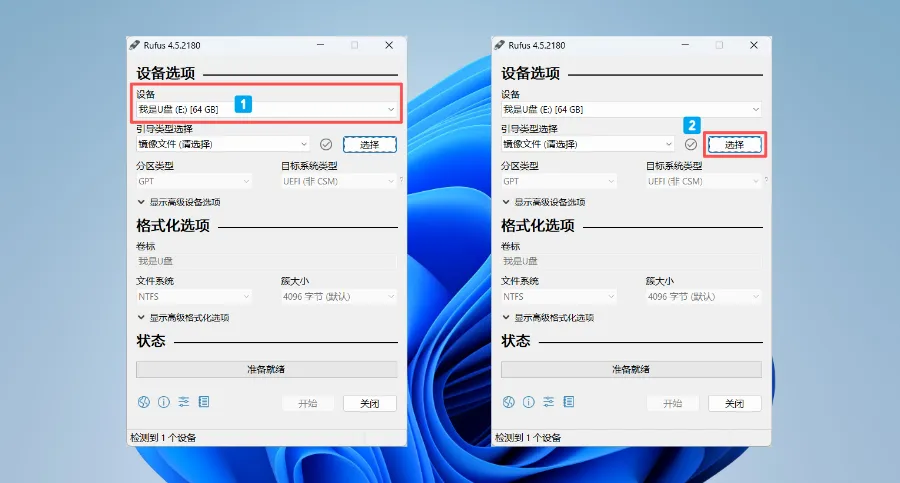The image size is (900, 483).
Task: Click the target system help question mark, right window
Action: [766, 180]
